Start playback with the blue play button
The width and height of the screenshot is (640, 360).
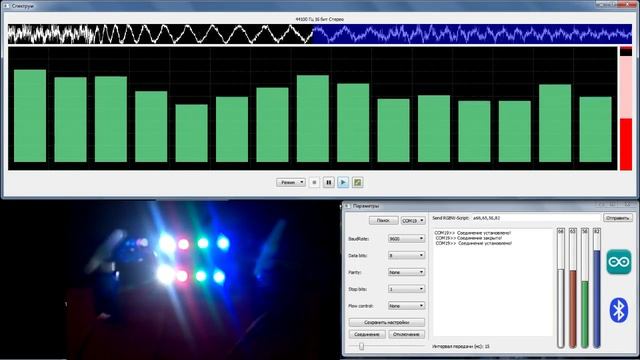click(343, 182)
